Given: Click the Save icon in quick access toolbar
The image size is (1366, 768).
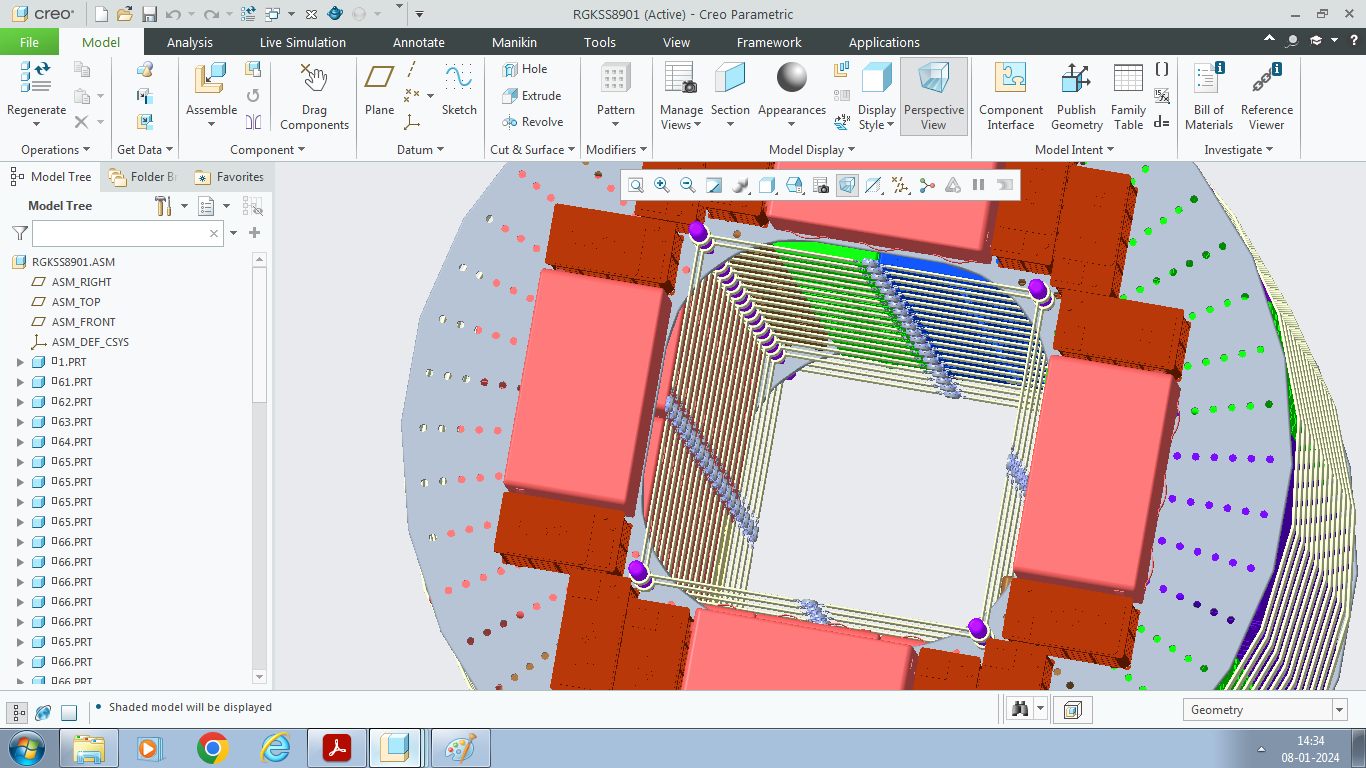Looking at the screenshot, I should (149, 14).
